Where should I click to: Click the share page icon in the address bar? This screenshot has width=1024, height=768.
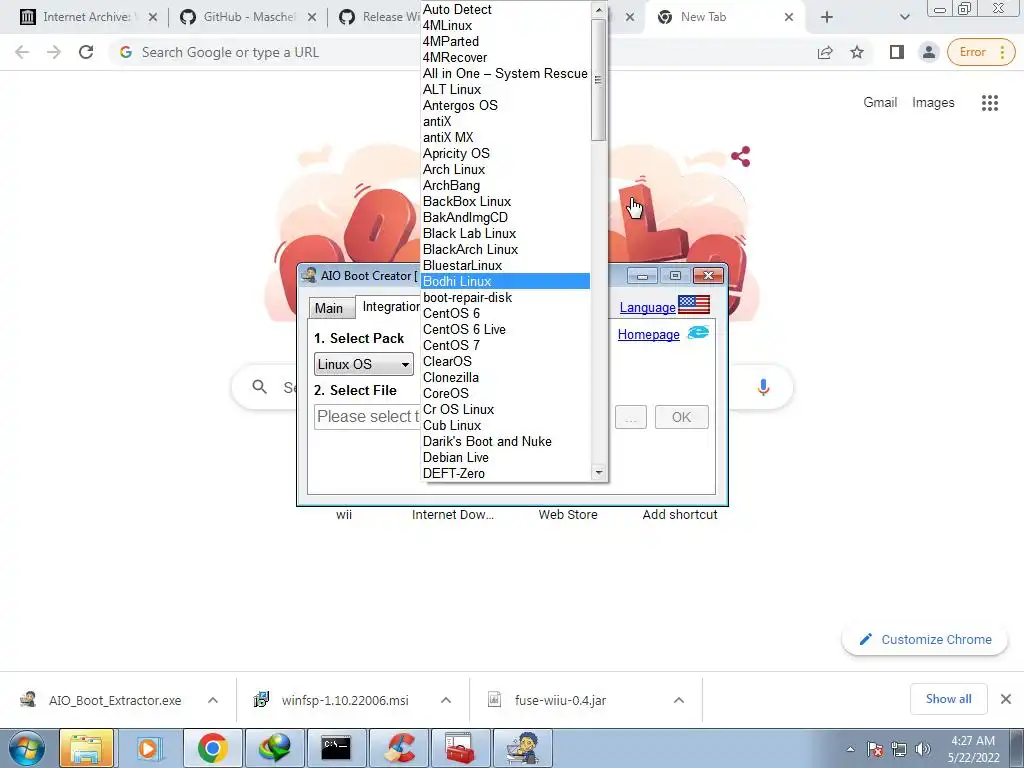(x=825, y=52)
